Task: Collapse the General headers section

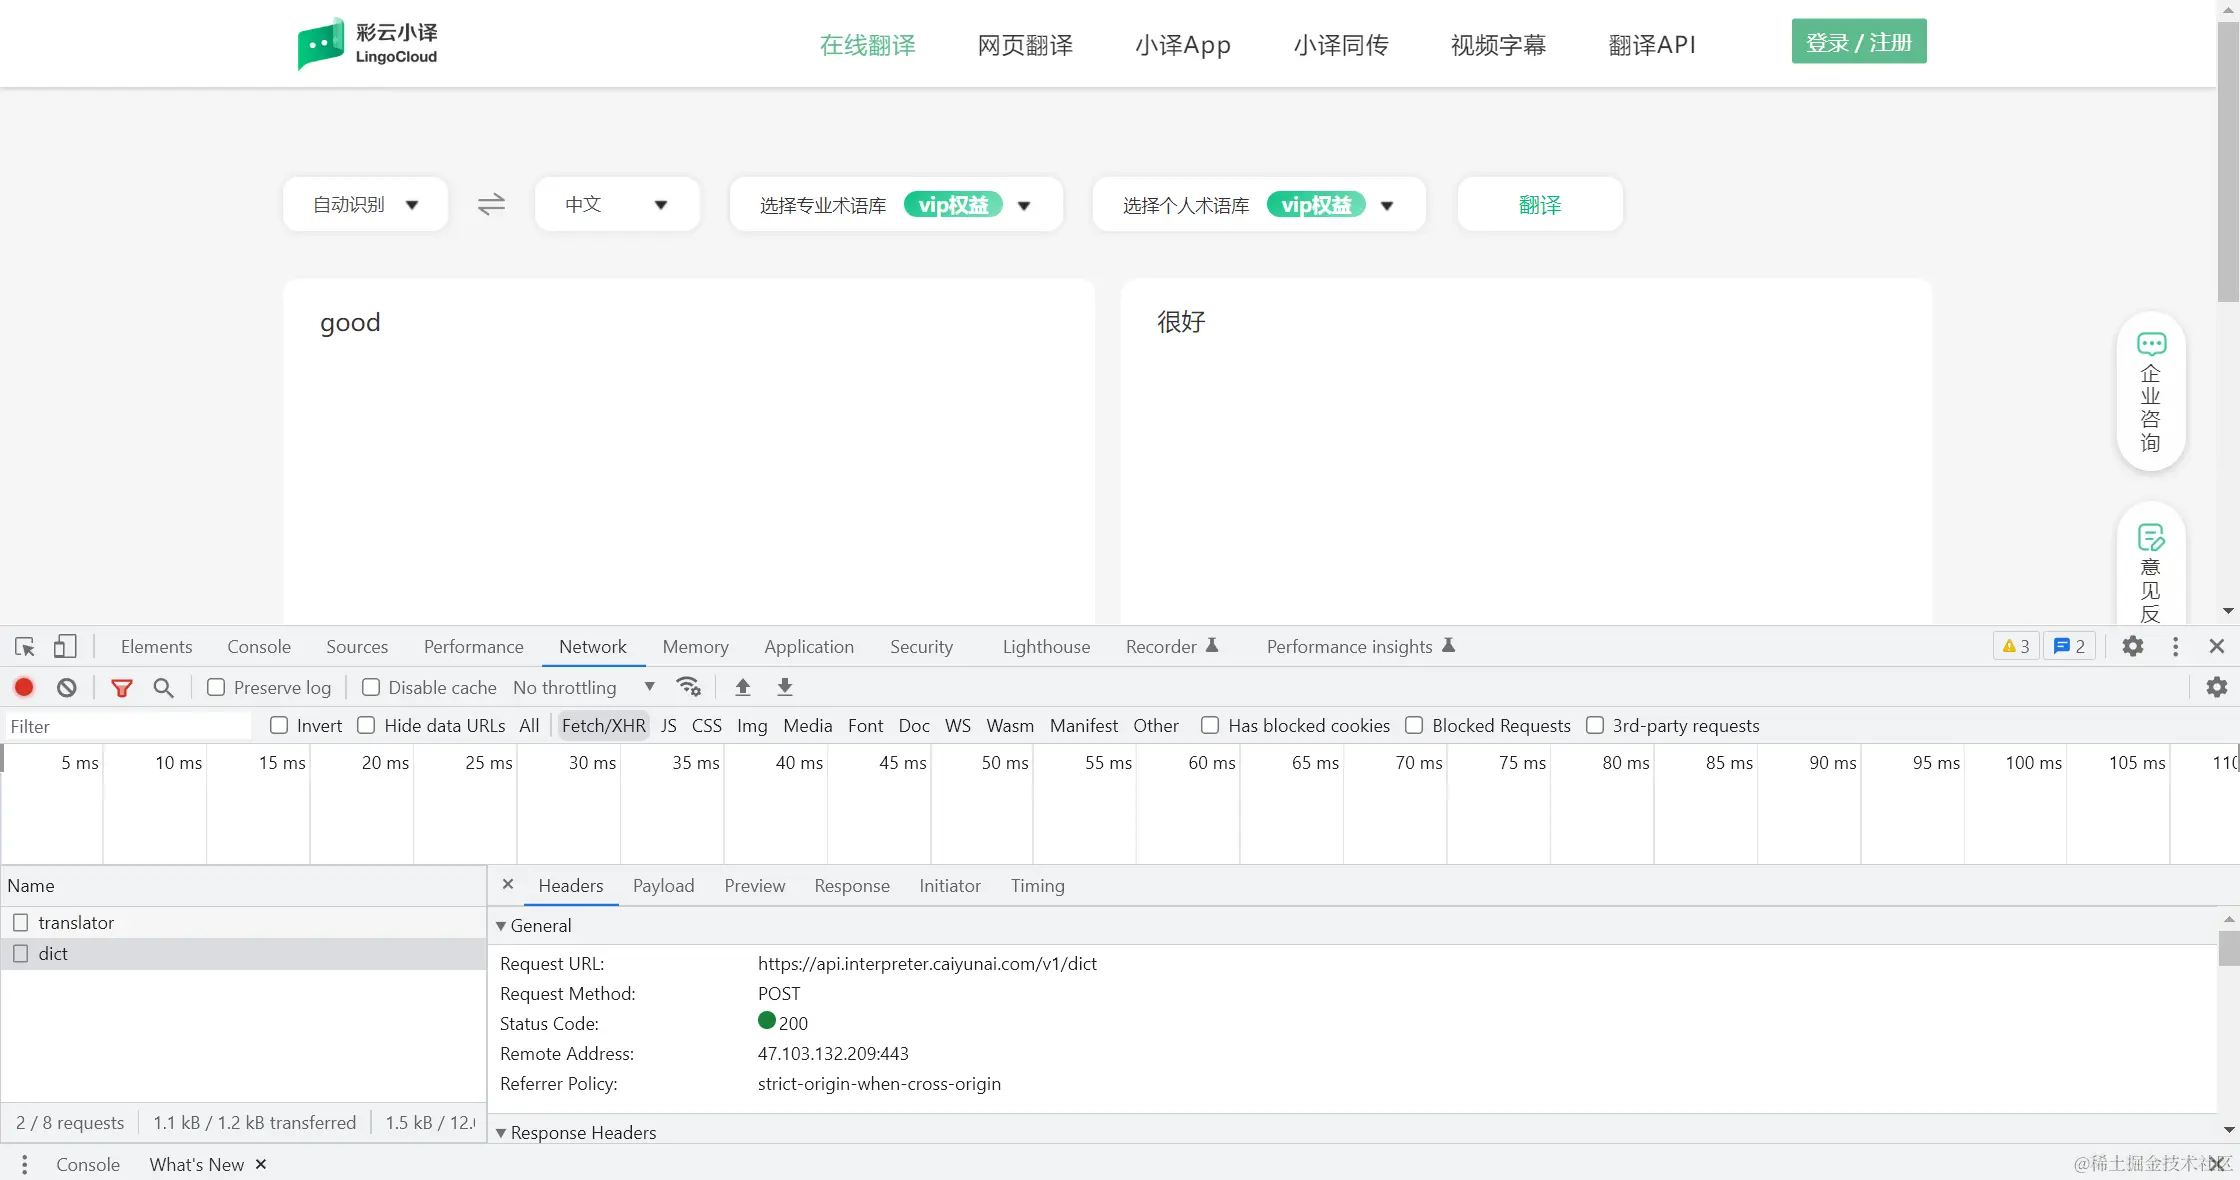Action: (502, 926)
